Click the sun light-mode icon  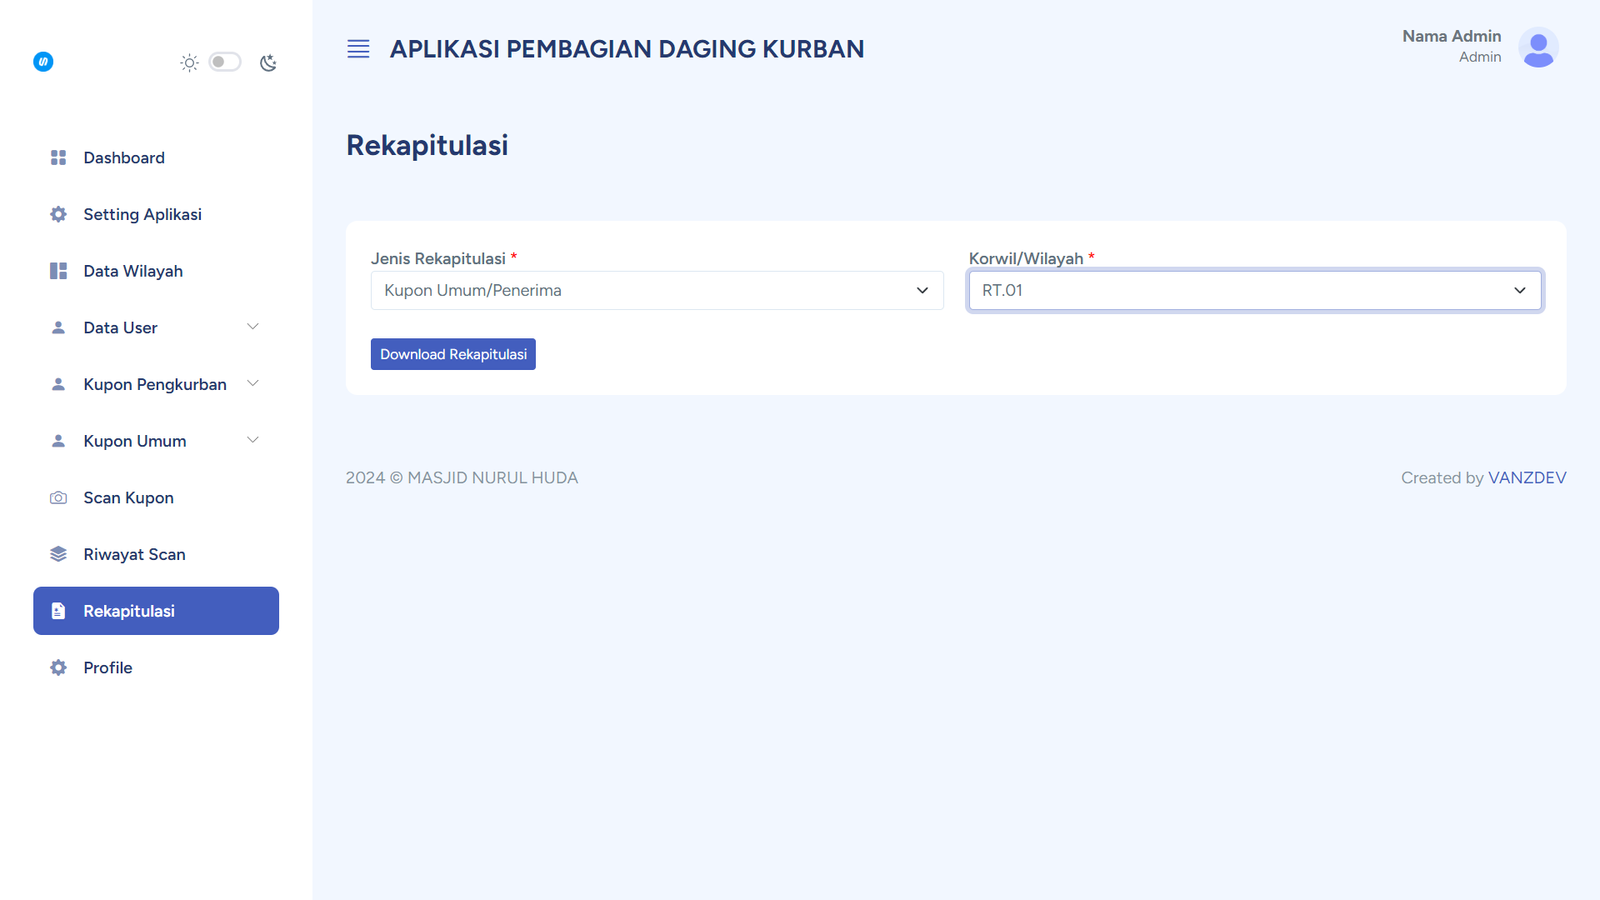(189, 63)
